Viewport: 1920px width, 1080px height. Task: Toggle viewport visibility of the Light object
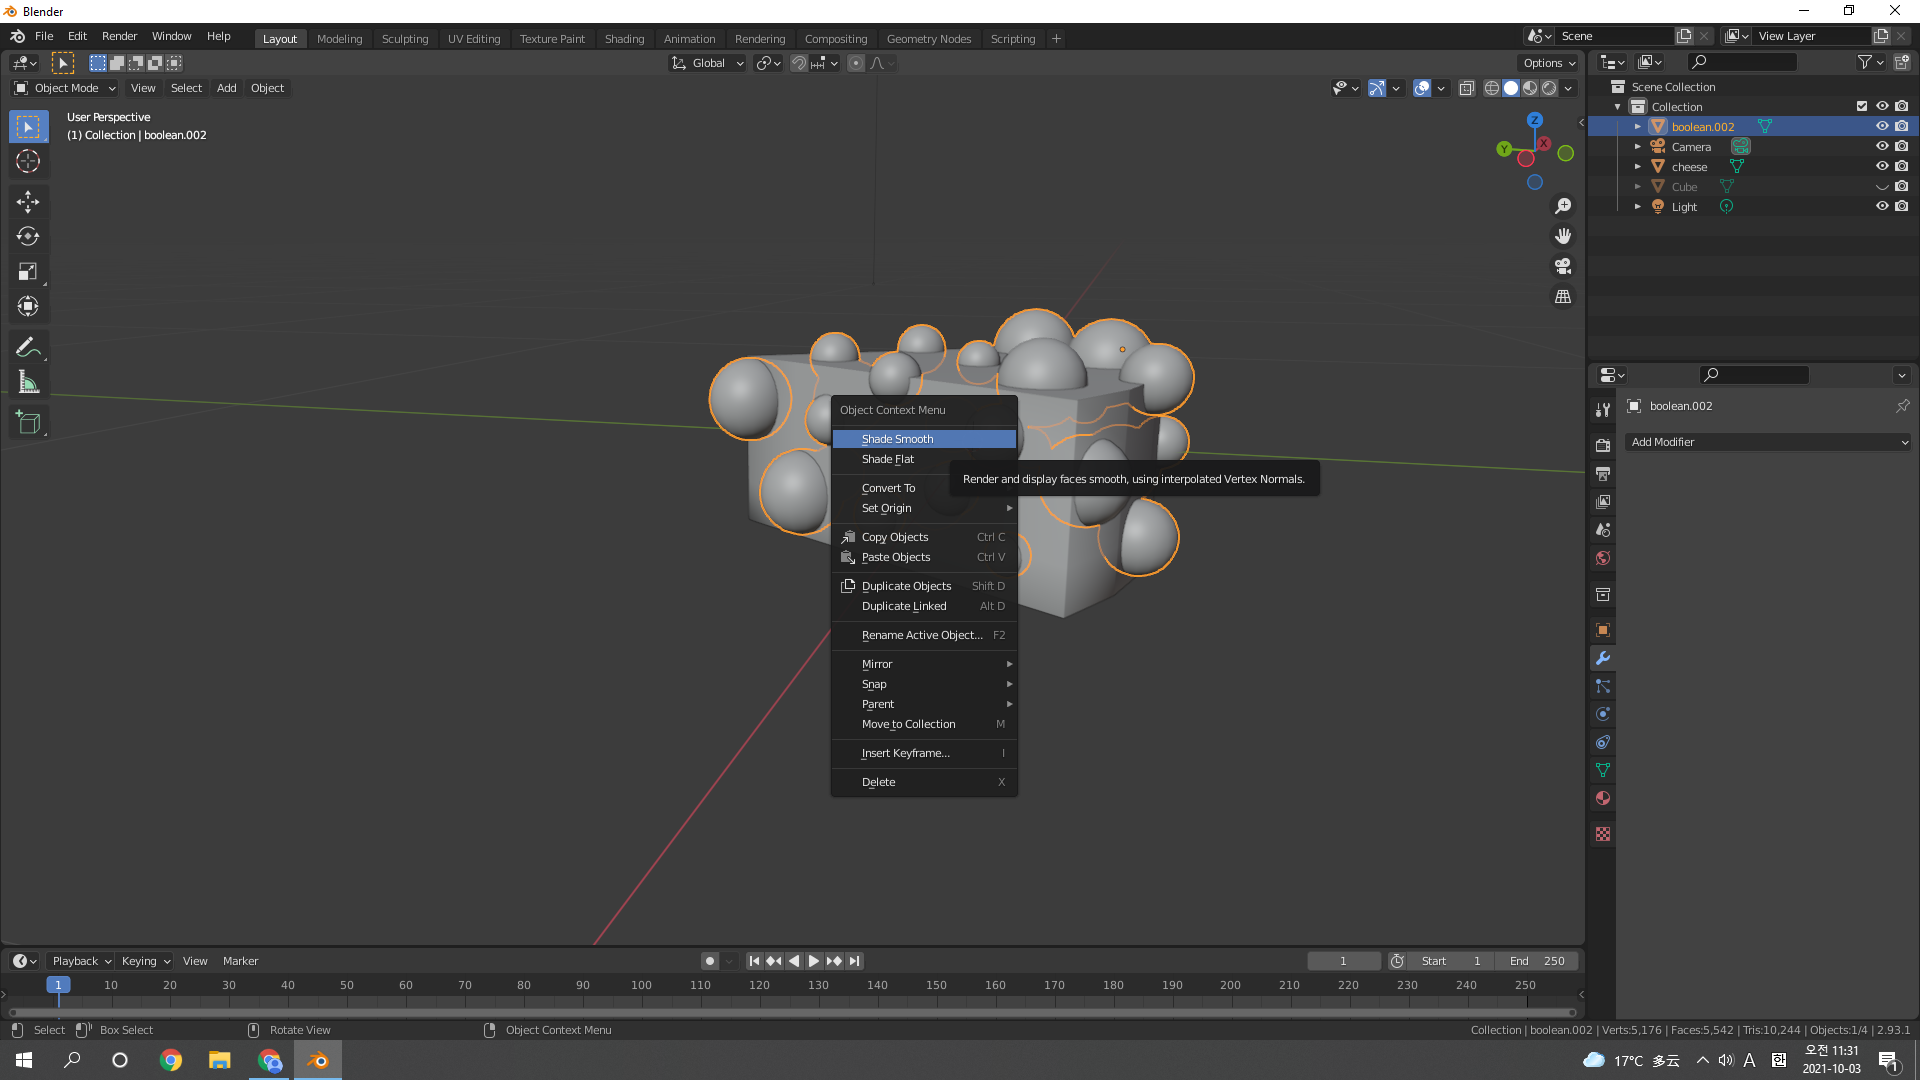[x=1881, y=206]
